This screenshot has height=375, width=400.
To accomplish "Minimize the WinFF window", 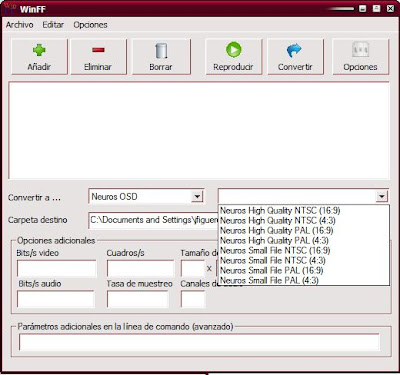I will pos(363,9).
